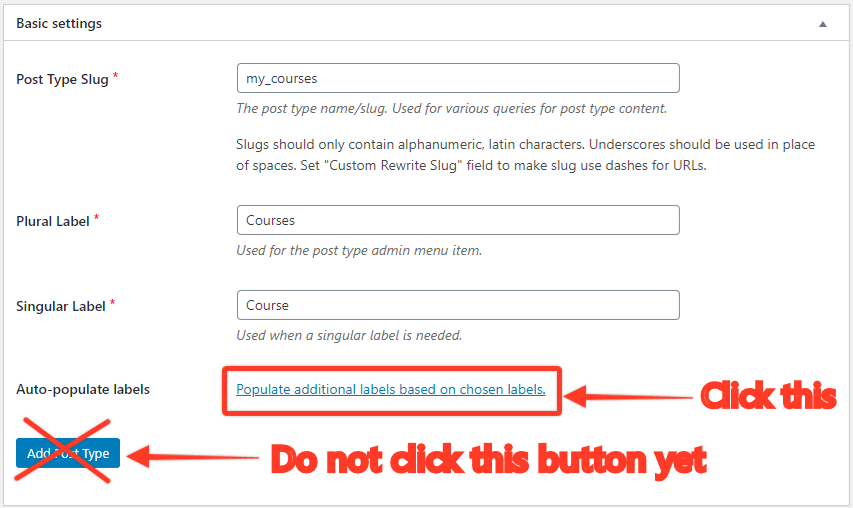Screen dimensions: 853x508
Task: Select the Plural Label text
Action: click(x=53, y=221)
